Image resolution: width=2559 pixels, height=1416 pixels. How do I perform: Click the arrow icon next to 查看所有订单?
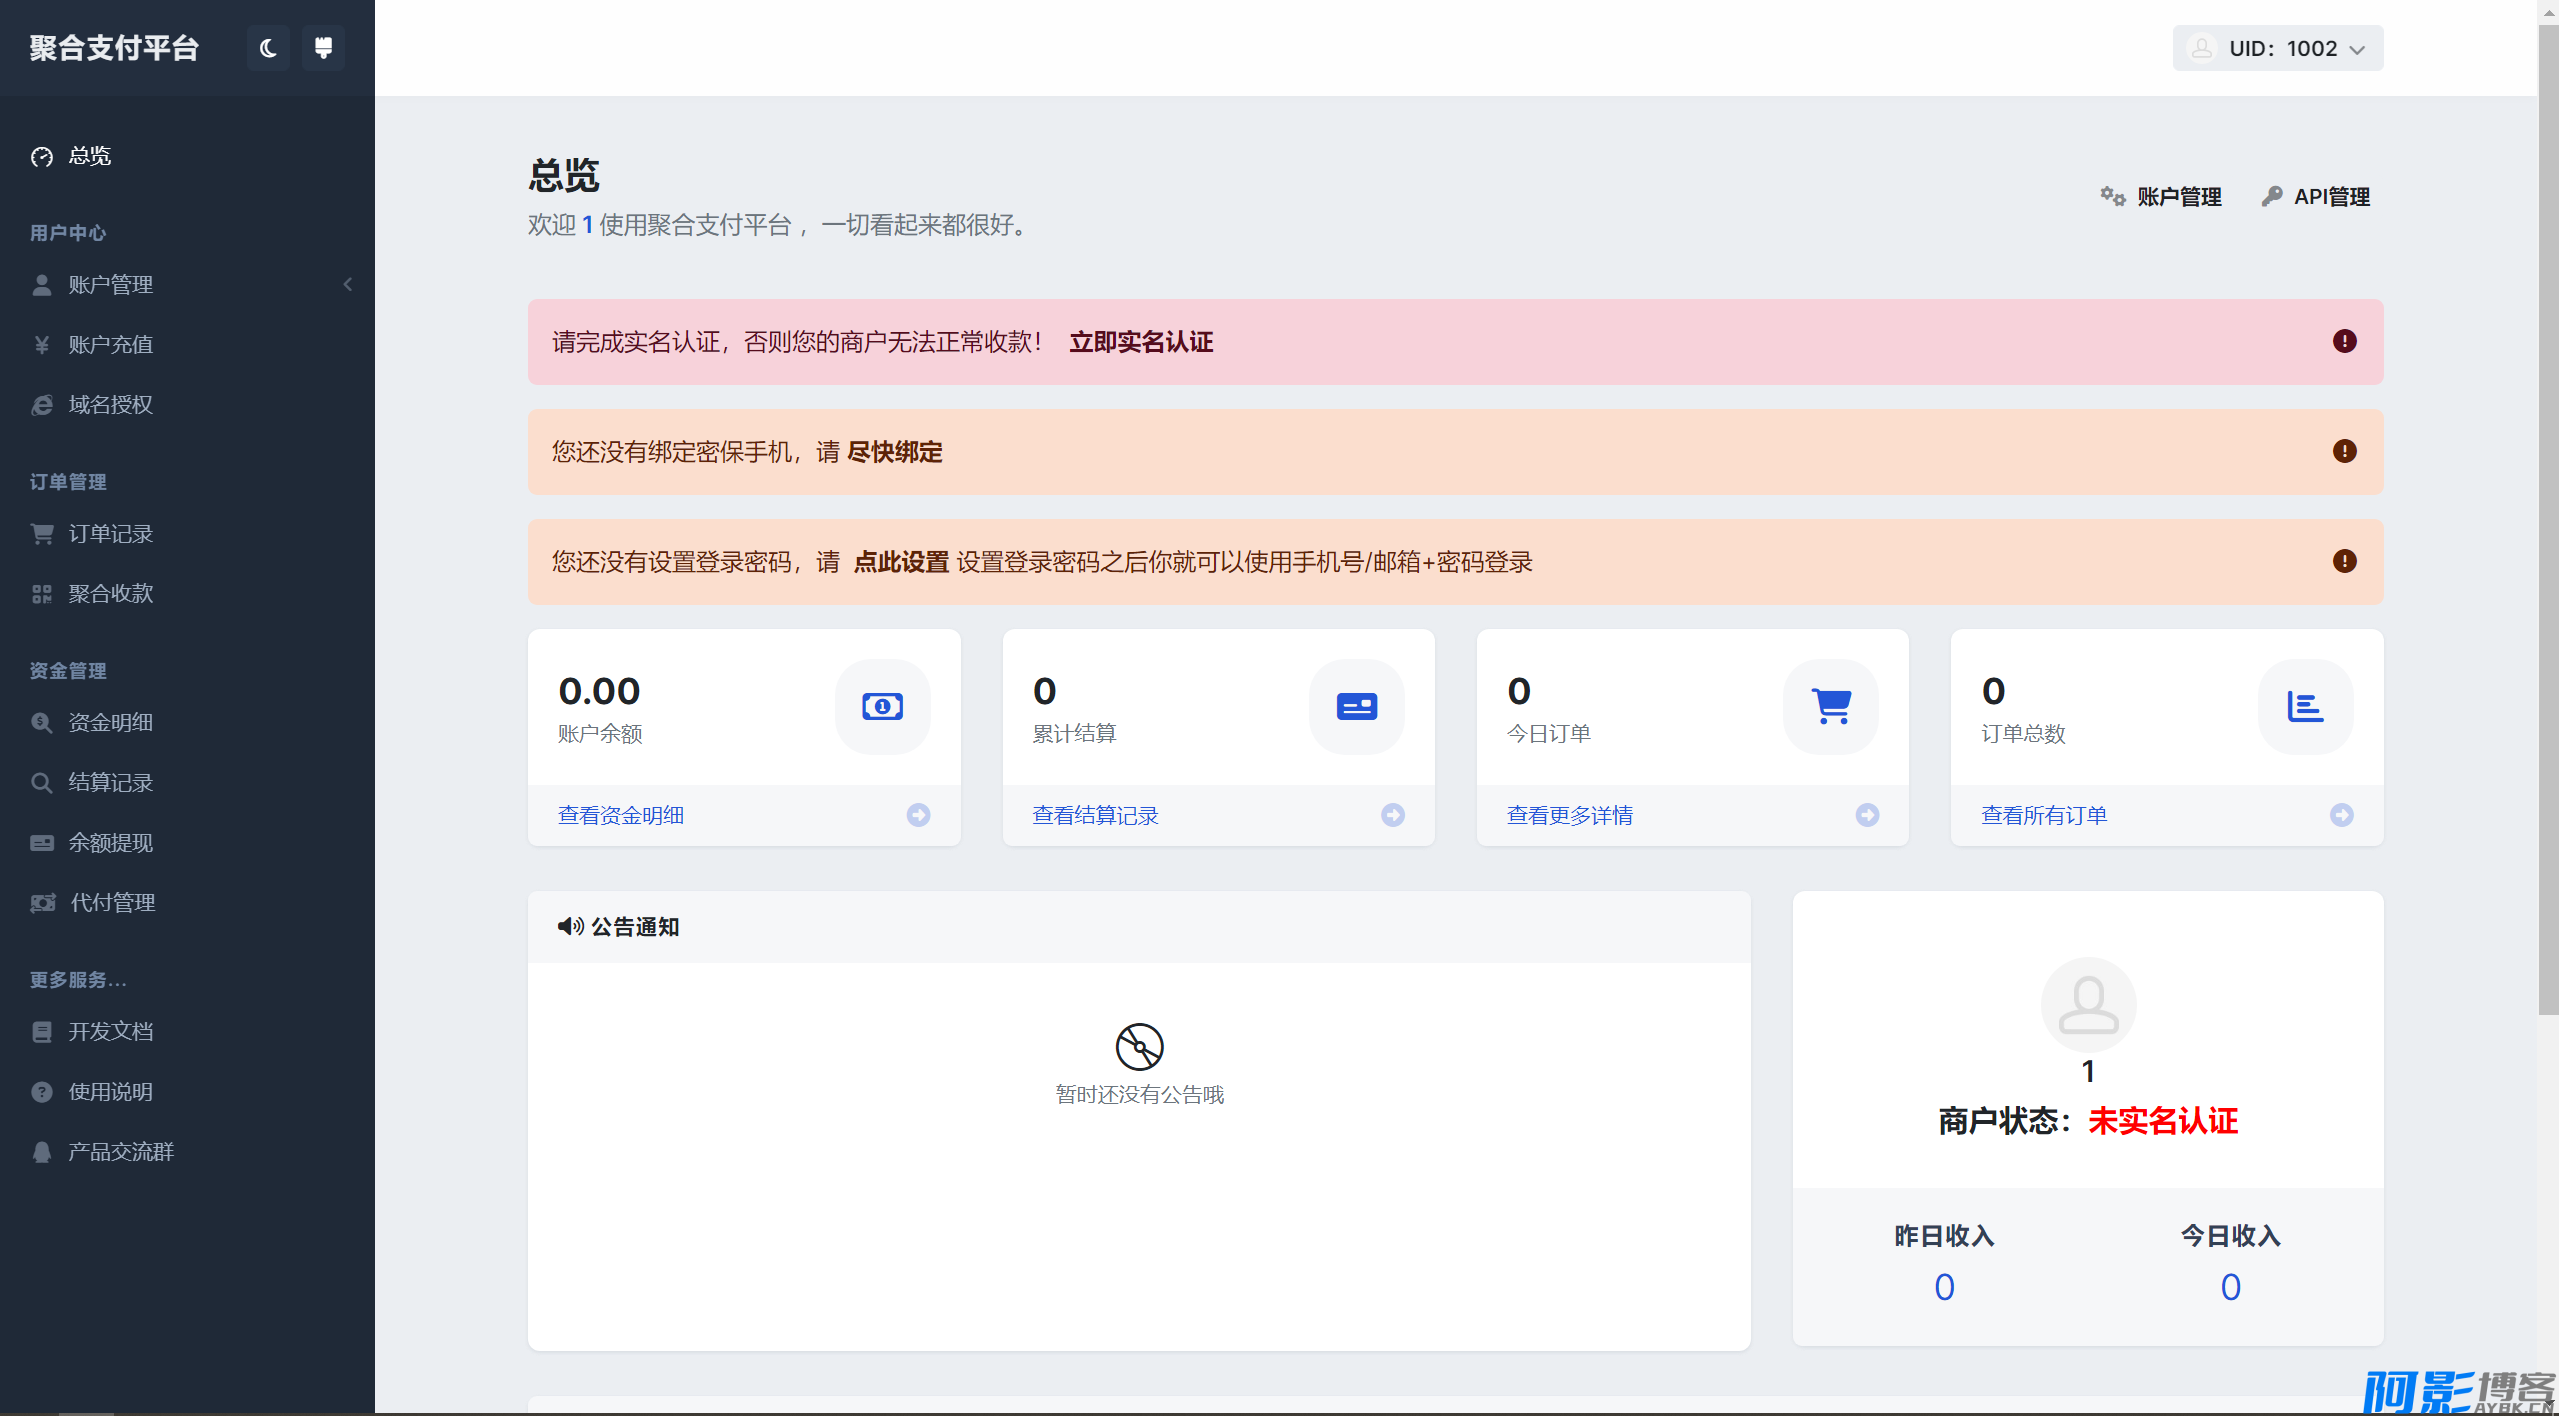coord(2341,815)
